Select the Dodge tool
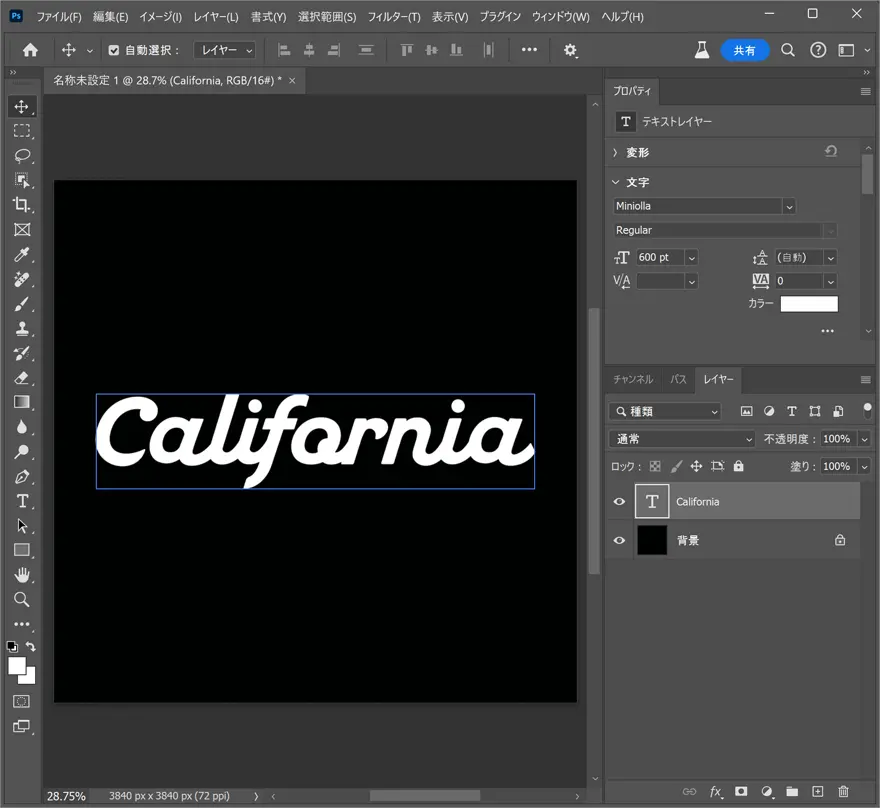This screenshot has height=808, width=880. pos(22,452)
